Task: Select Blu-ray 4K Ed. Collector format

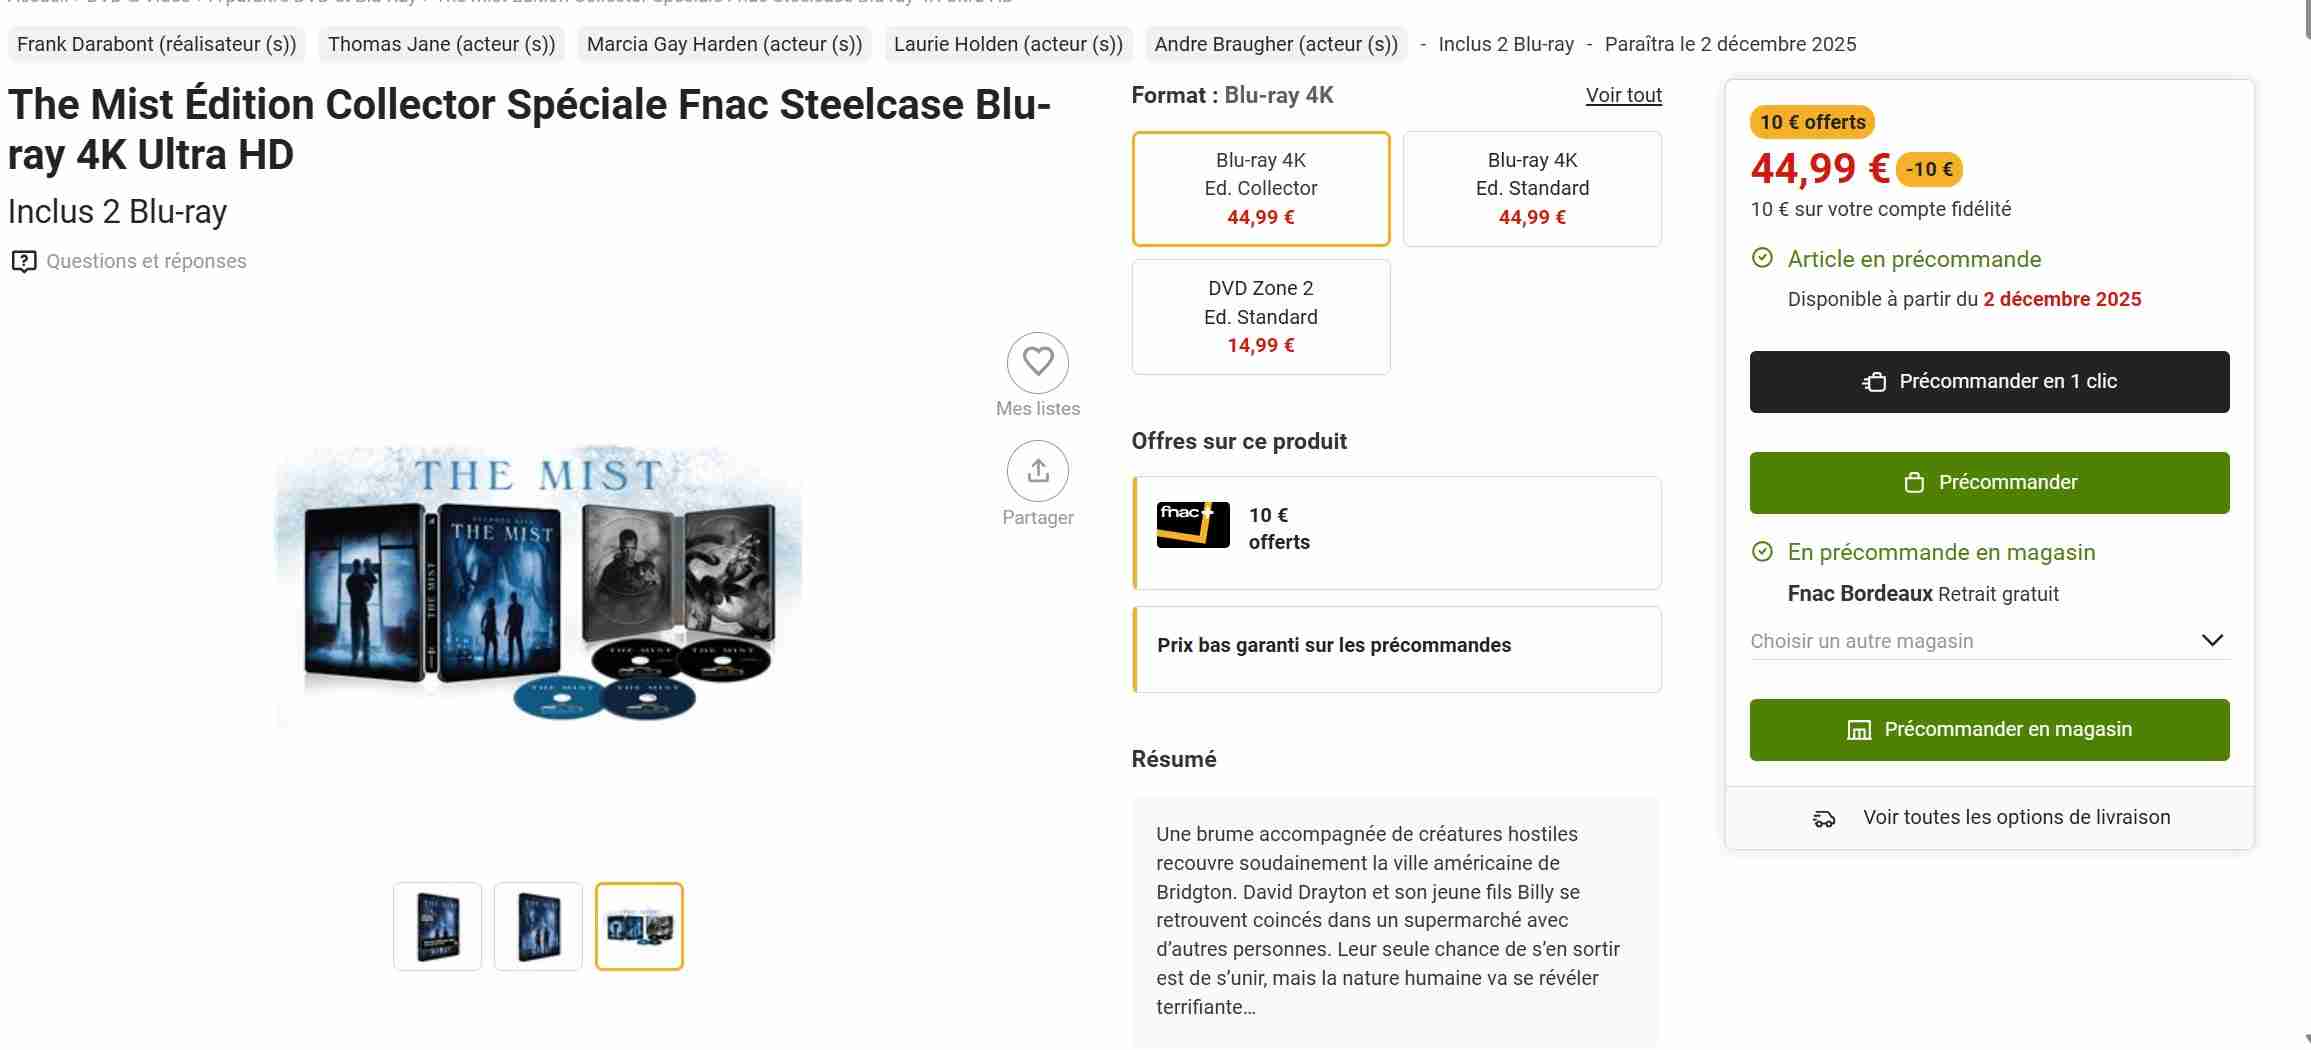Action: coord(1260,188)
